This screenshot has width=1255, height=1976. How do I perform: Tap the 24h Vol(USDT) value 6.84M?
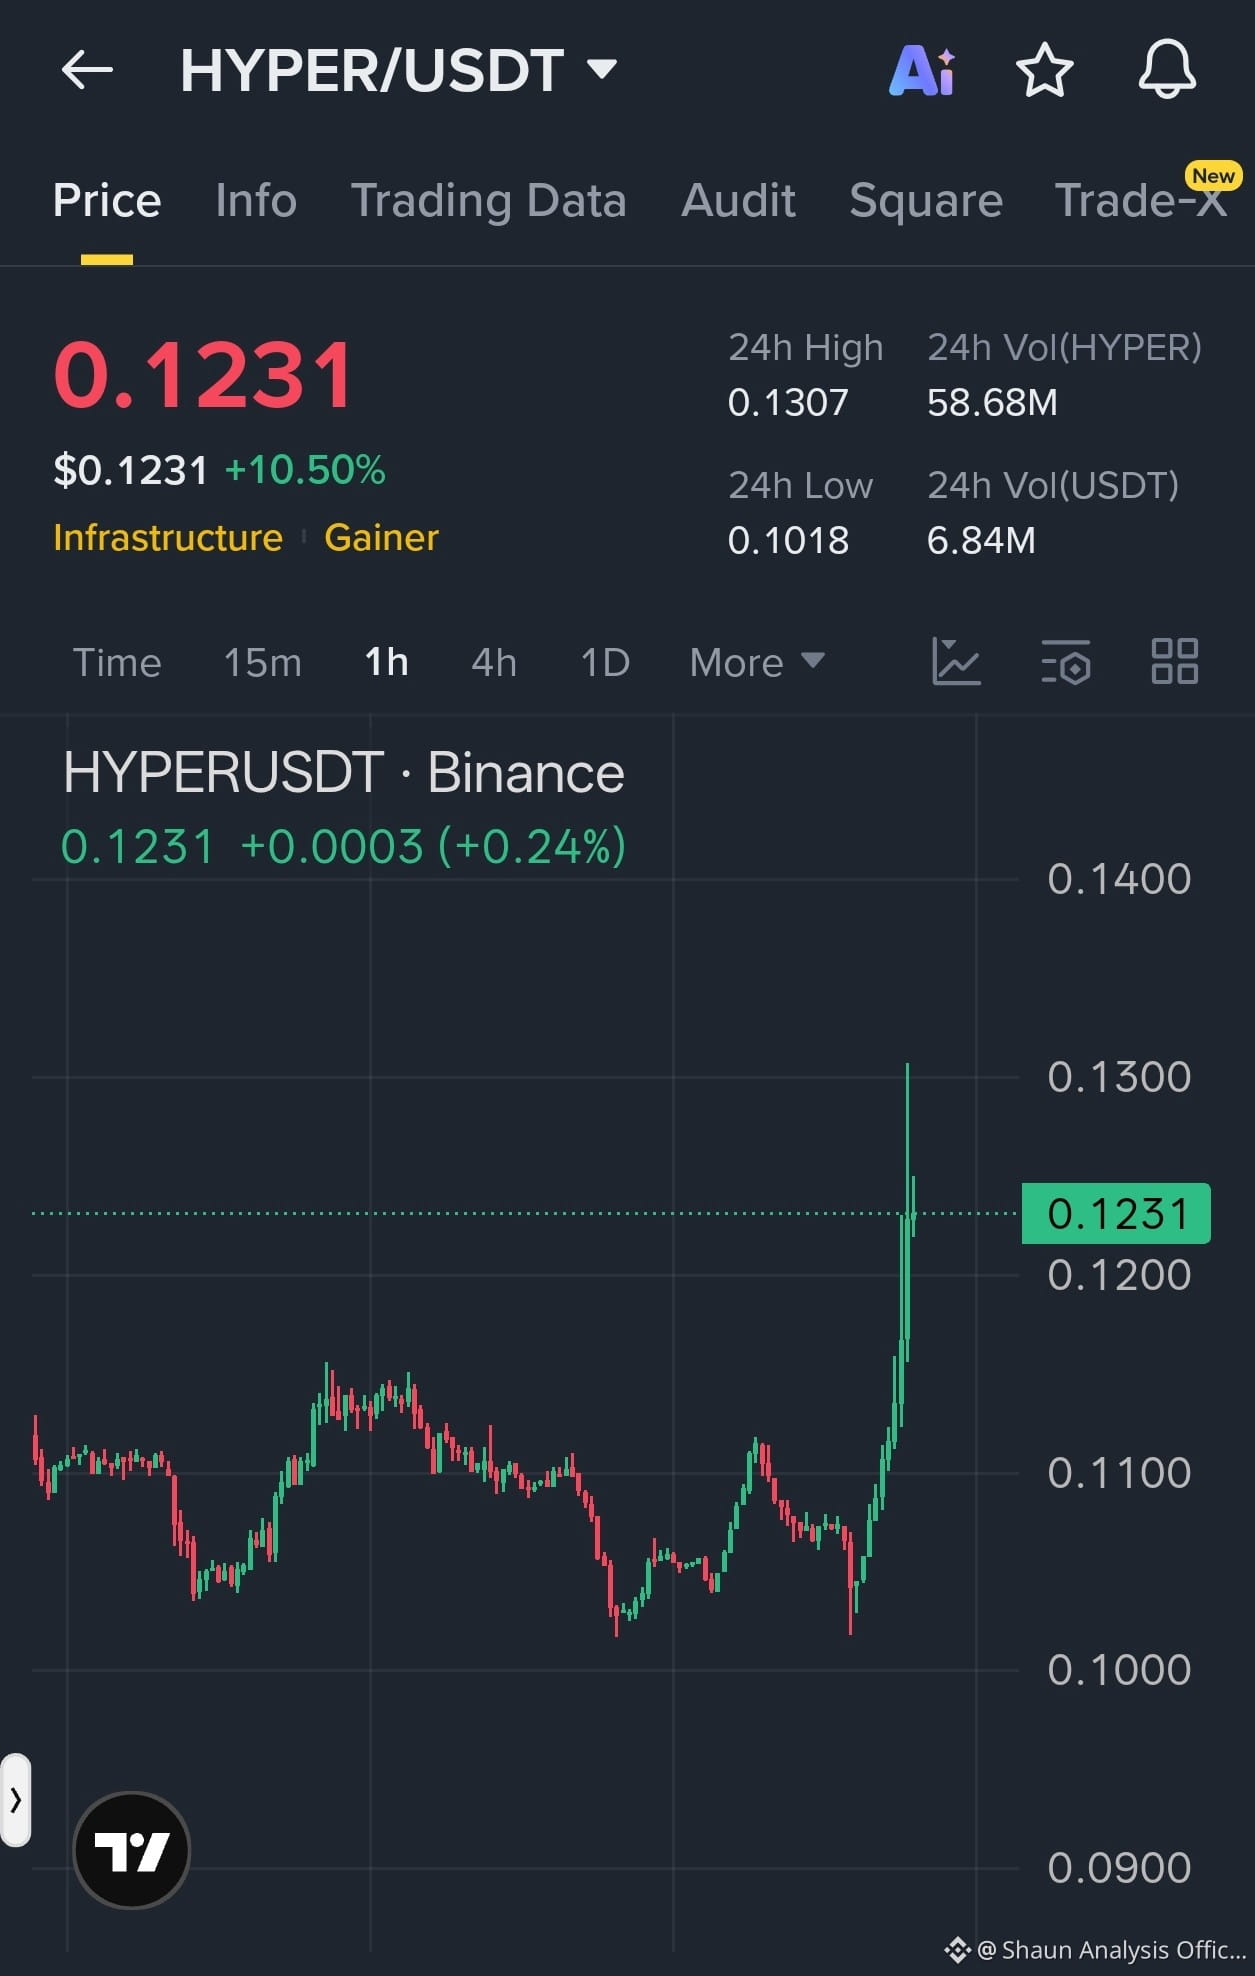tap(981, 541)
